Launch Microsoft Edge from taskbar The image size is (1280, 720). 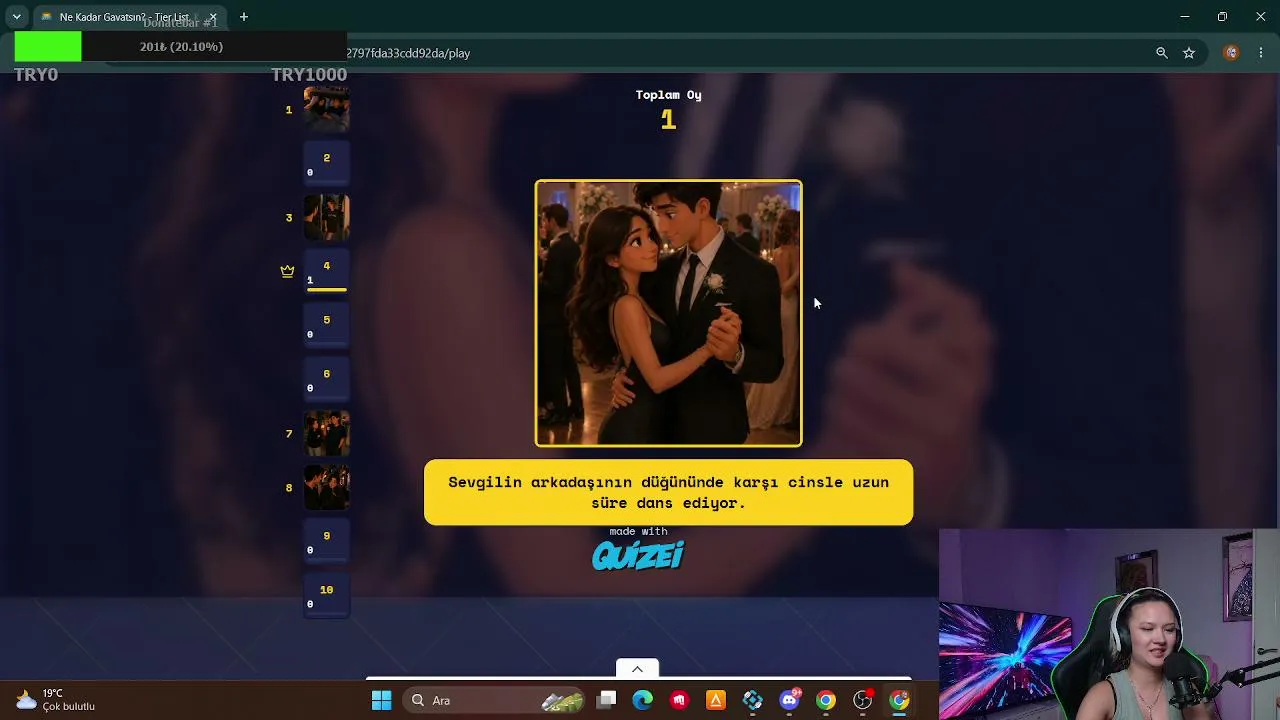[643, 701]
